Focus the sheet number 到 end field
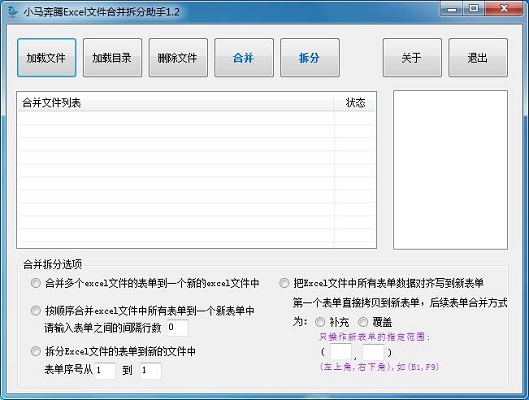 point(151,371)
